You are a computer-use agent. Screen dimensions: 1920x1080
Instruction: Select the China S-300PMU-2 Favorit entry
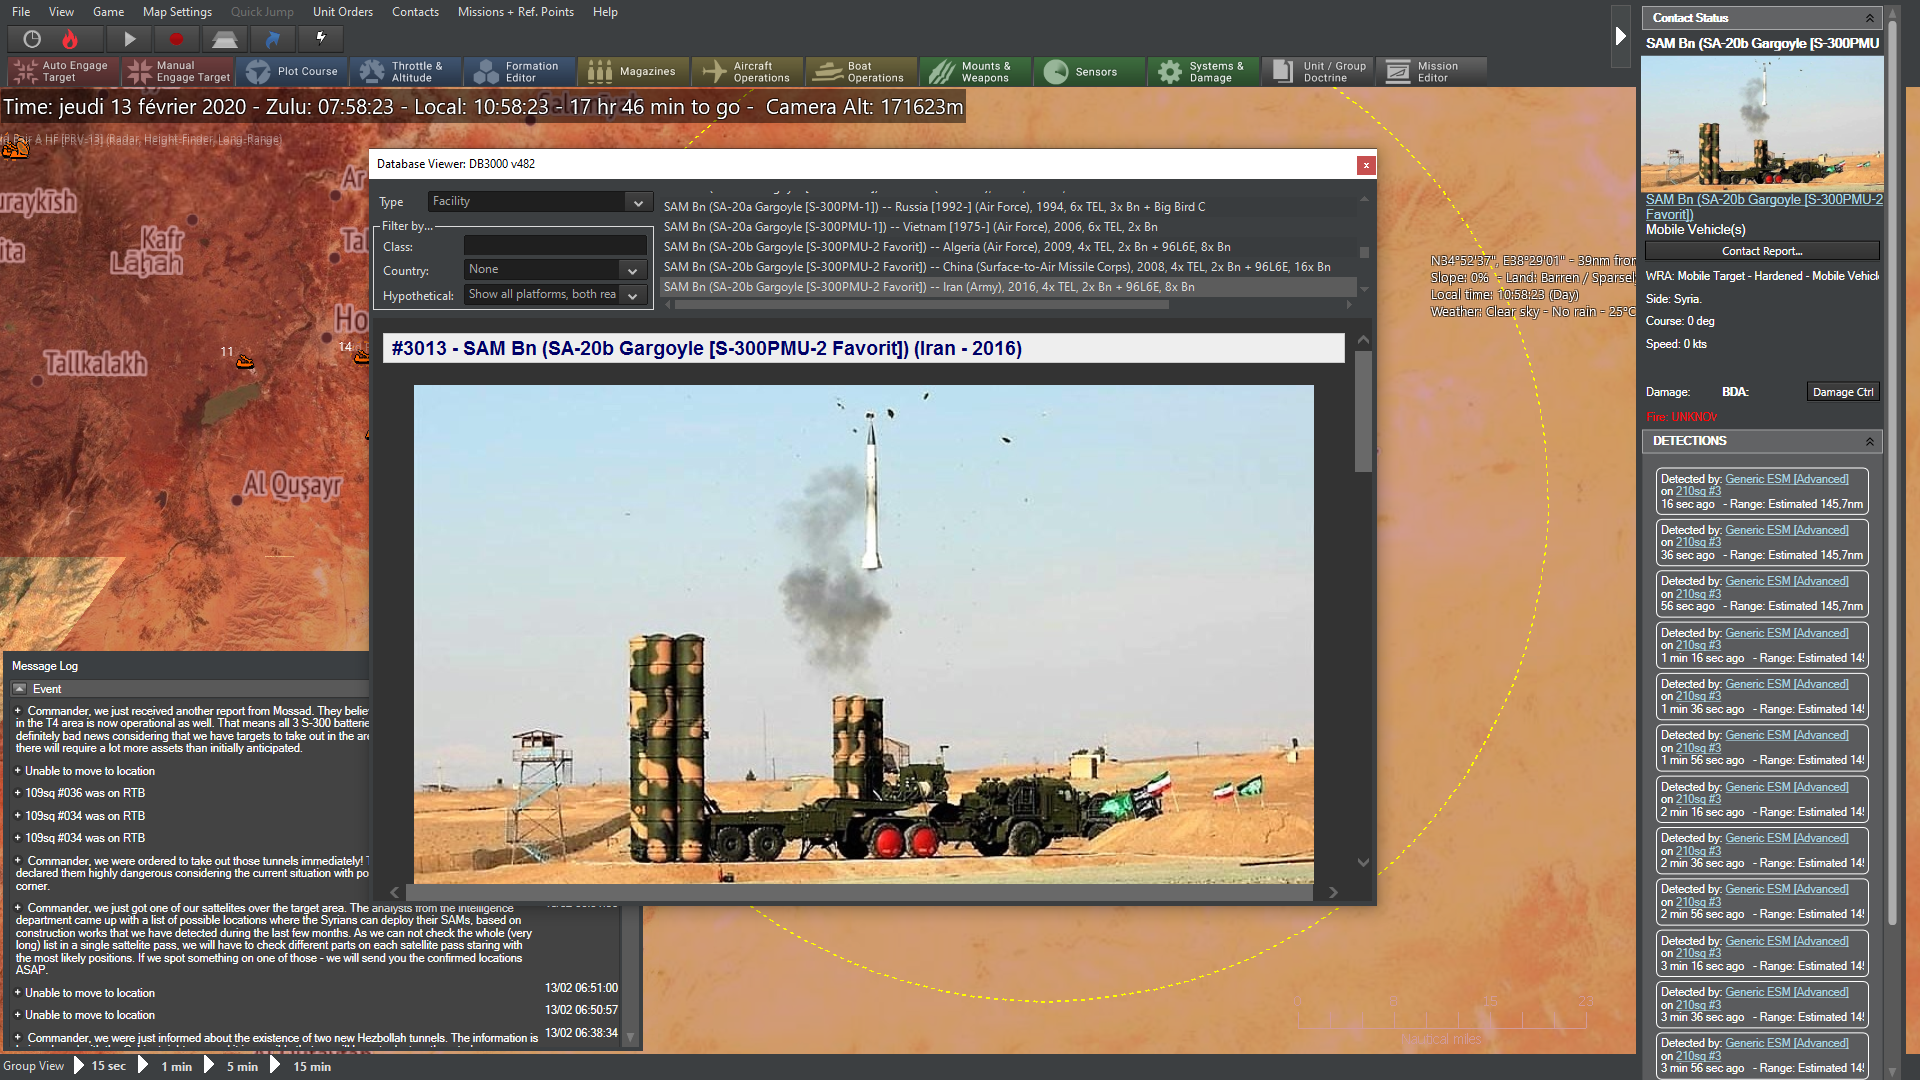[997, 267]
